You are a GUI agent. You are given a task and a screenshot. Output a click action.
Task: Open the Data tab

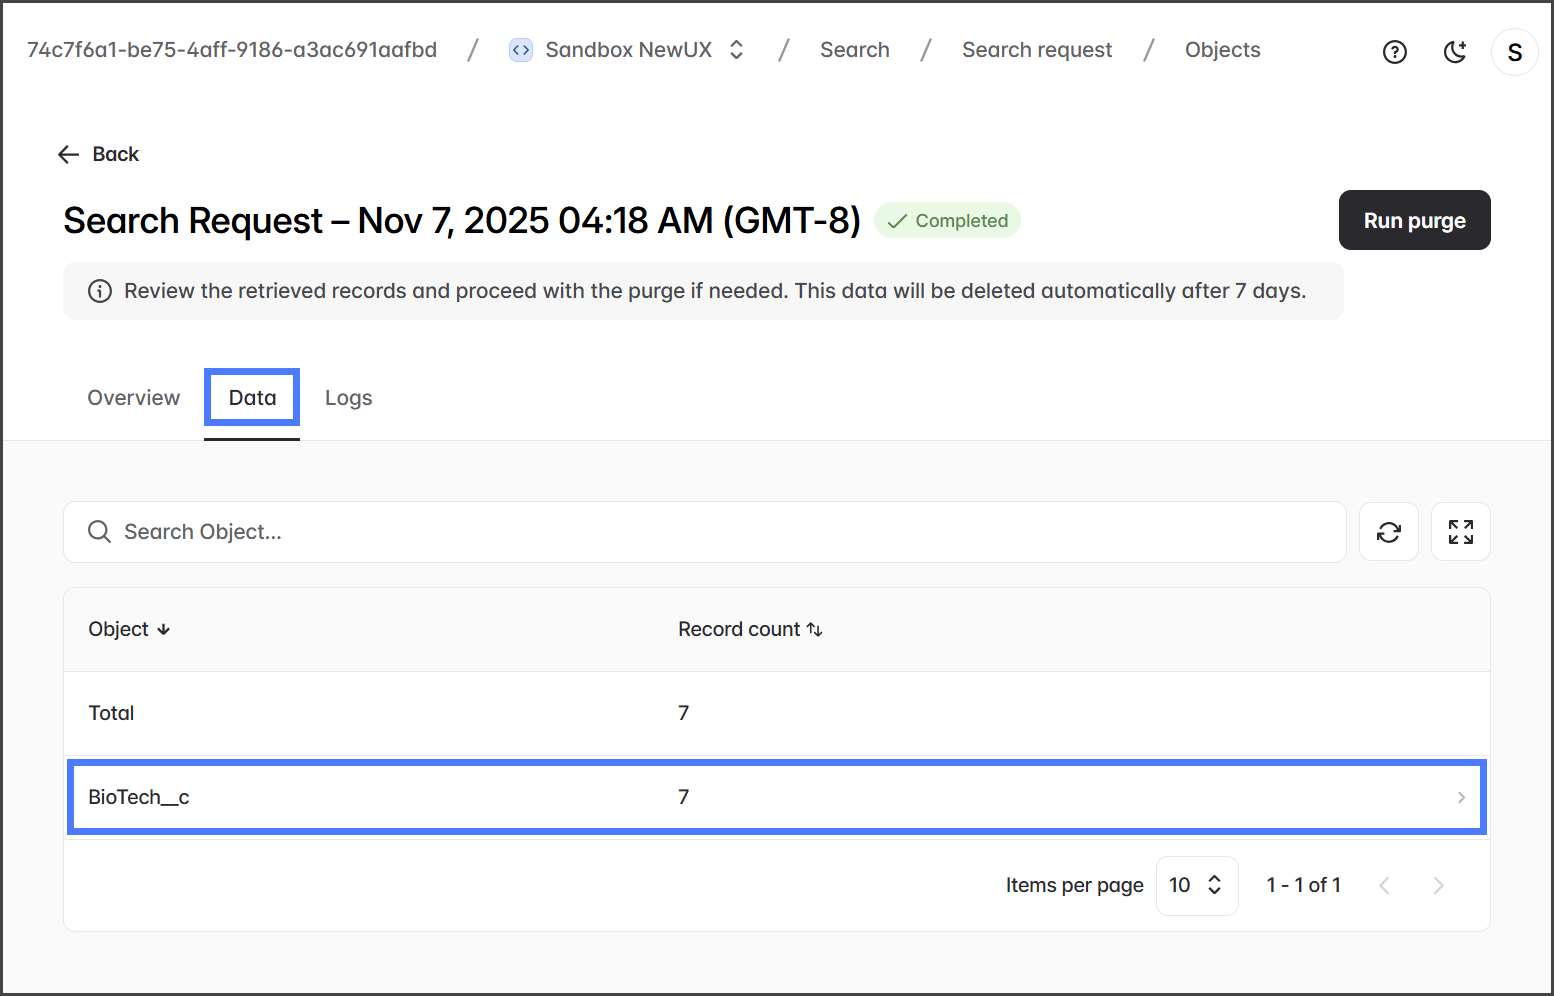tap(252, 398)
